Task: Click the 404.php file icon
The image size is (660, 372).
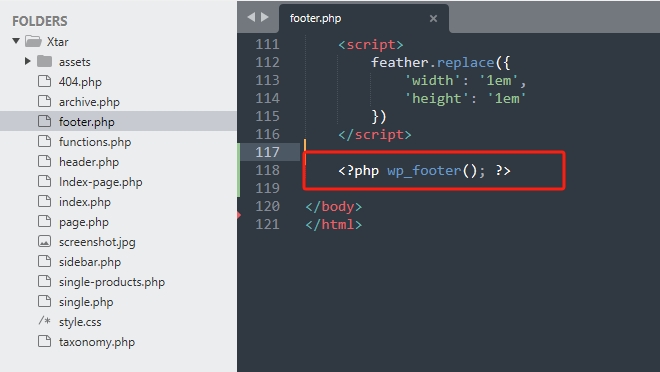Action: [44, 81]
